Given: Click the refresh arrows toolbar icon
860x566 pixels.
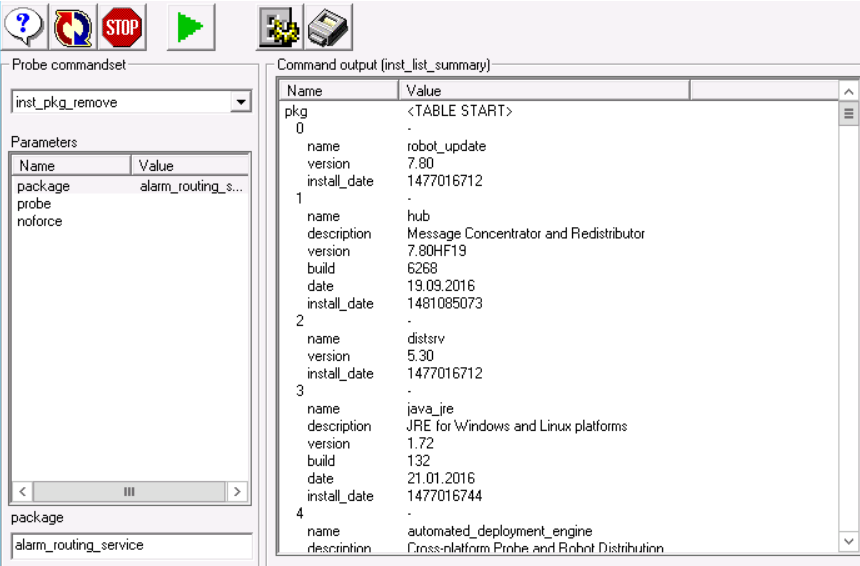Looking at the screenshot, I should 72,27.
